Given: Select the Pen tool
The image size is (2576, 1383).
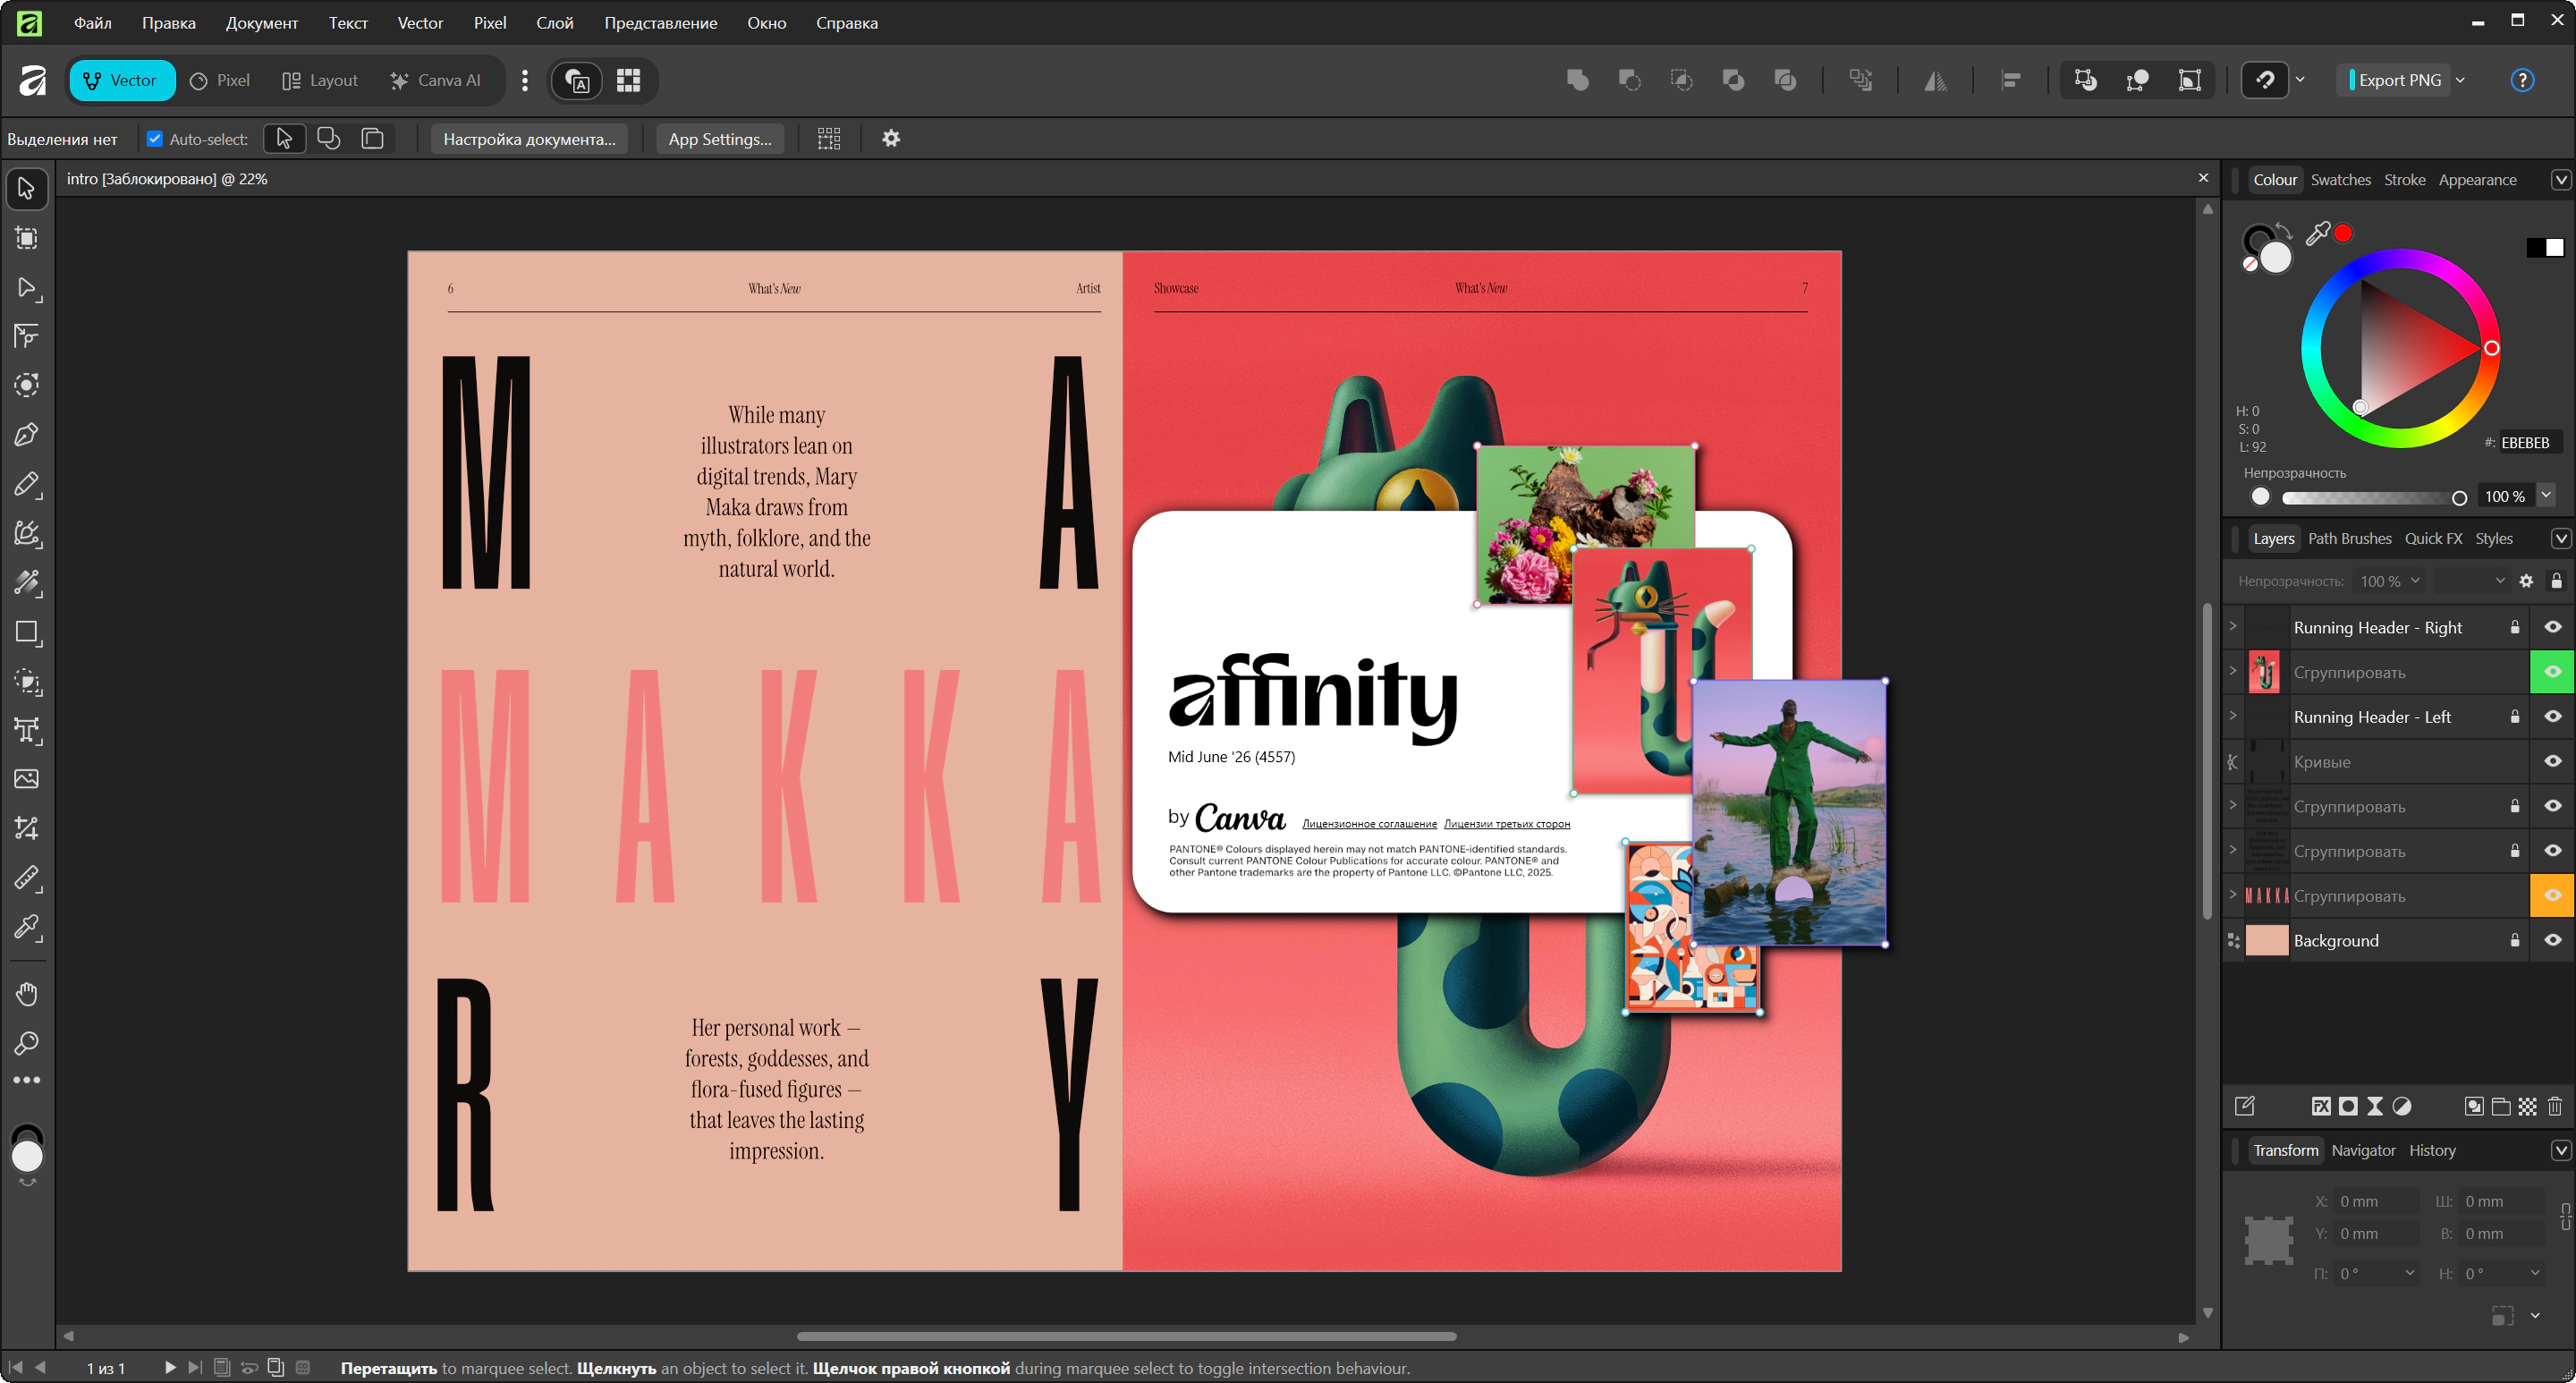Looking at the screenshot, I should 27,435.
